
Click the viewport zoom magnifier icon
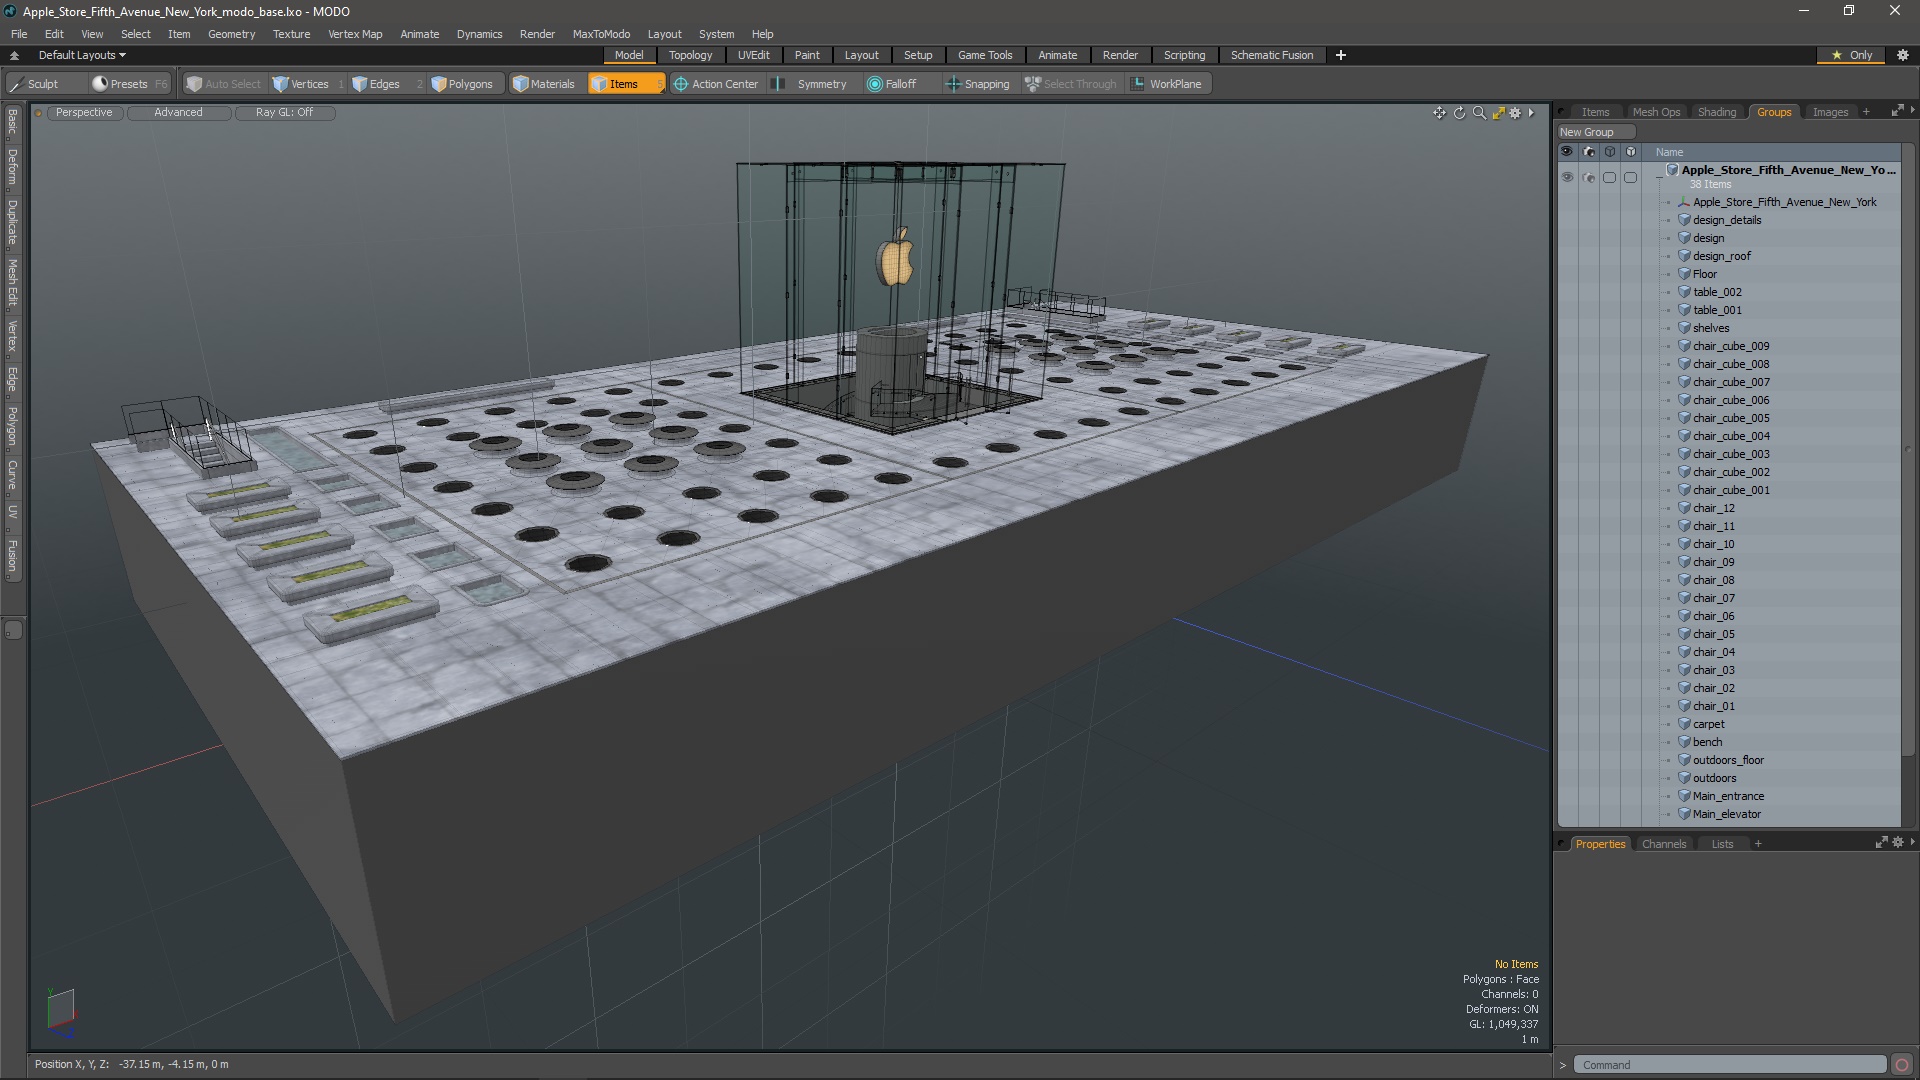(1479, 113)
